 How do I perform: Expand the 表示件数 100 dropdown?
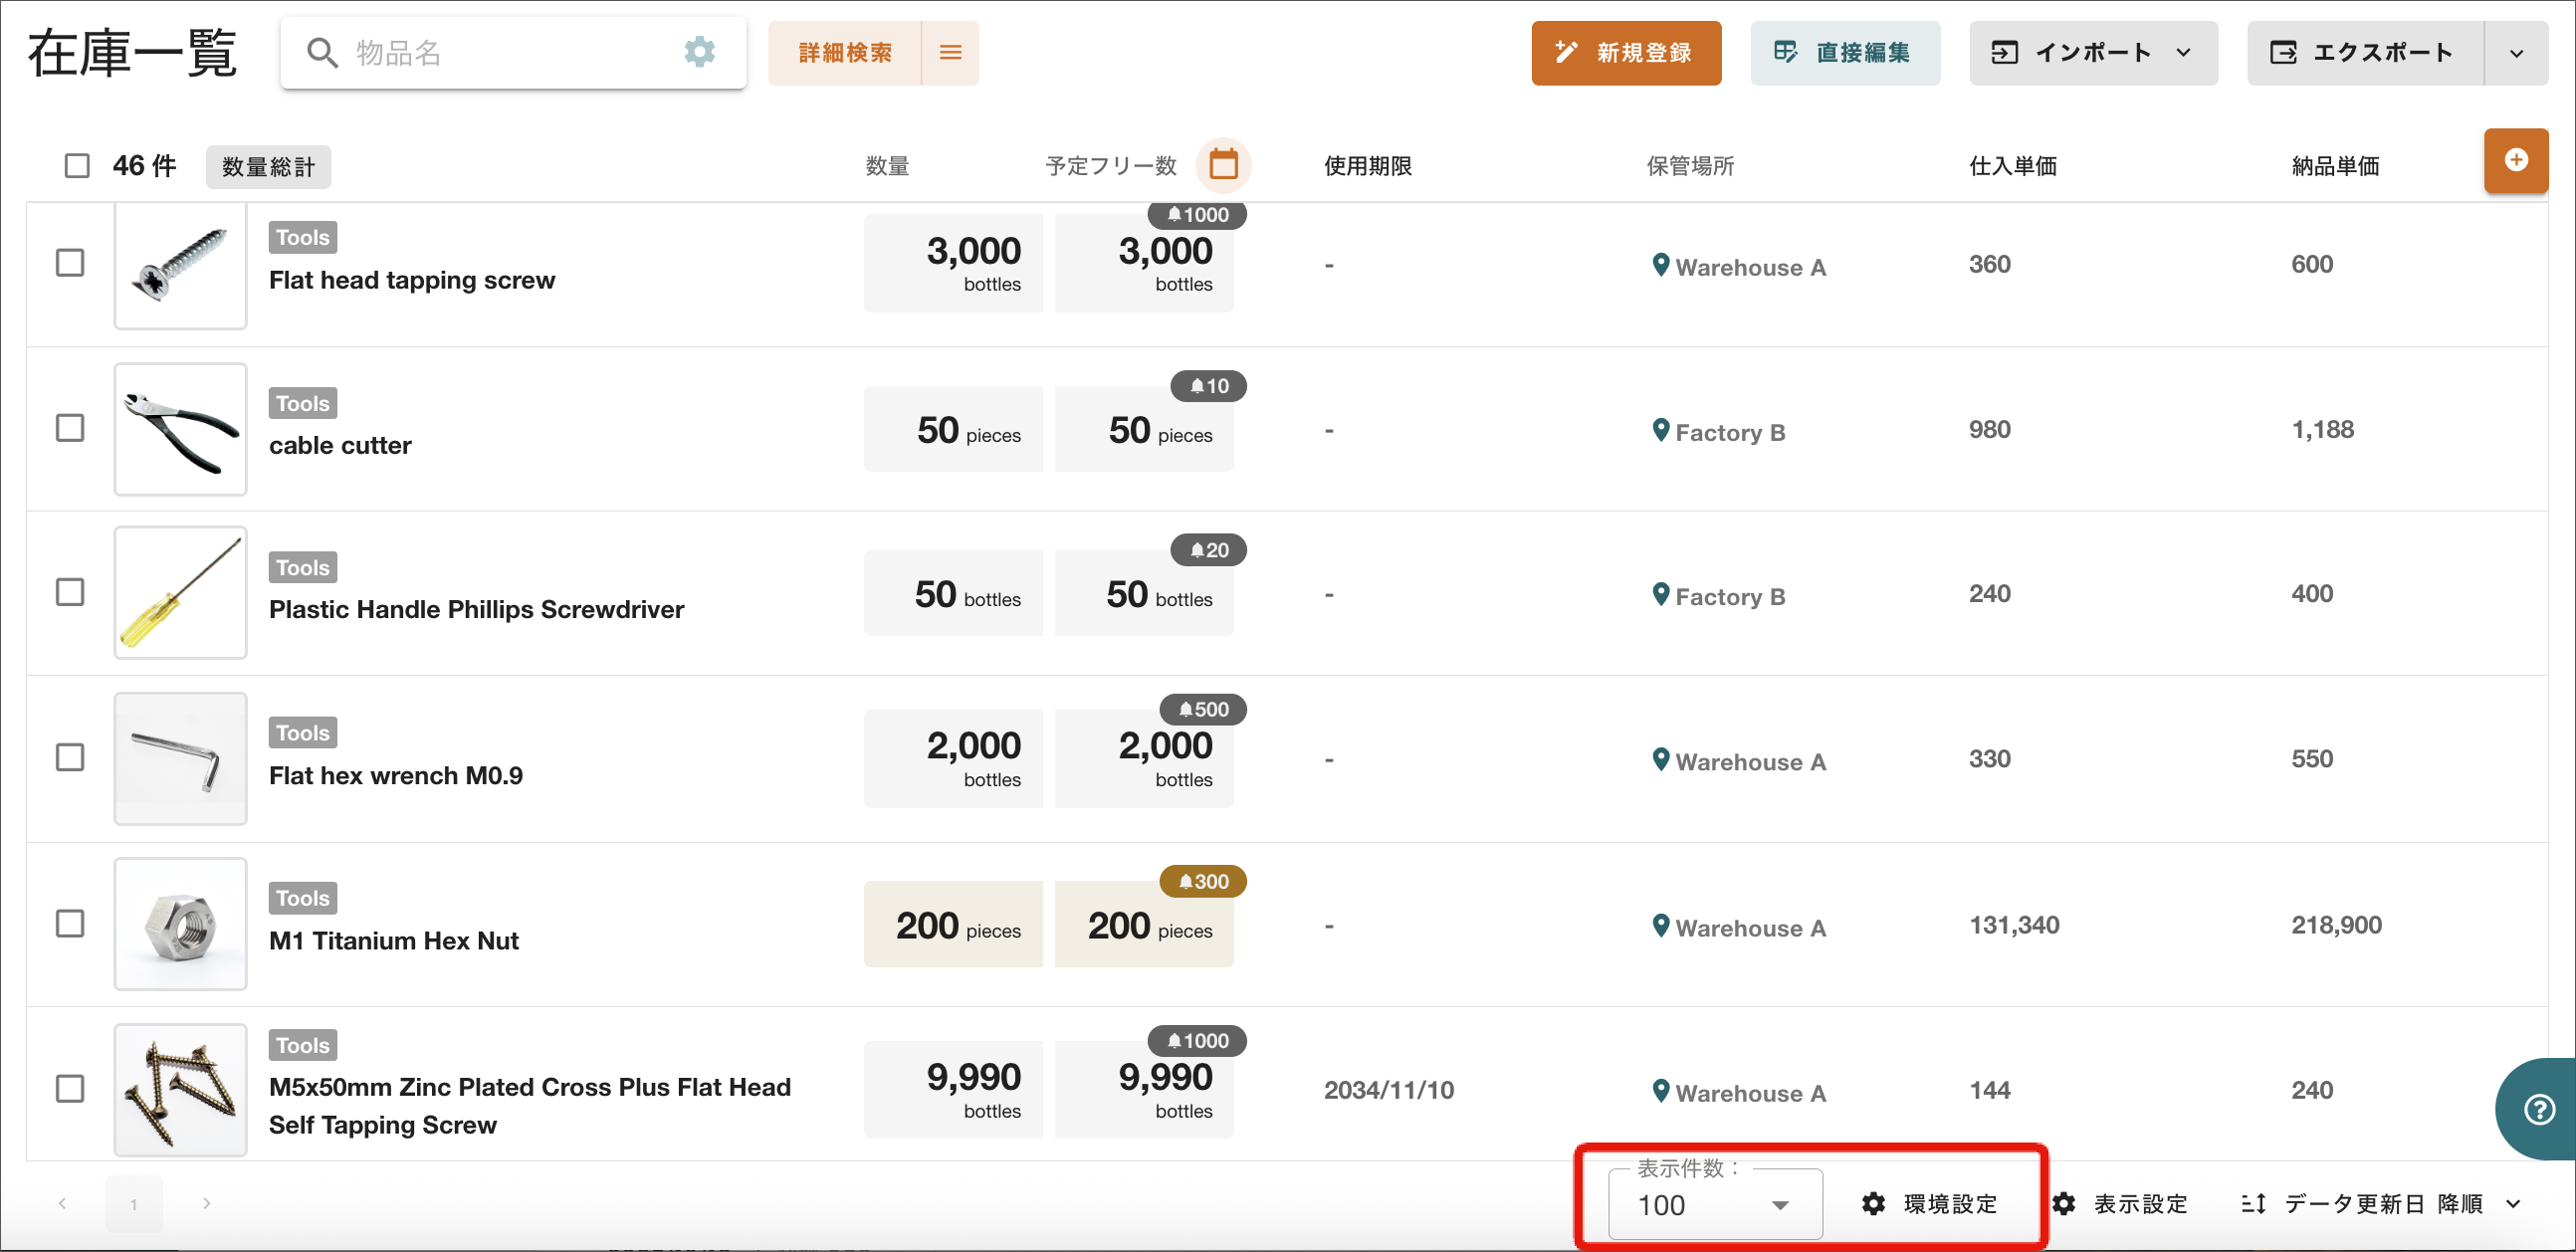coord(1714,1204)
